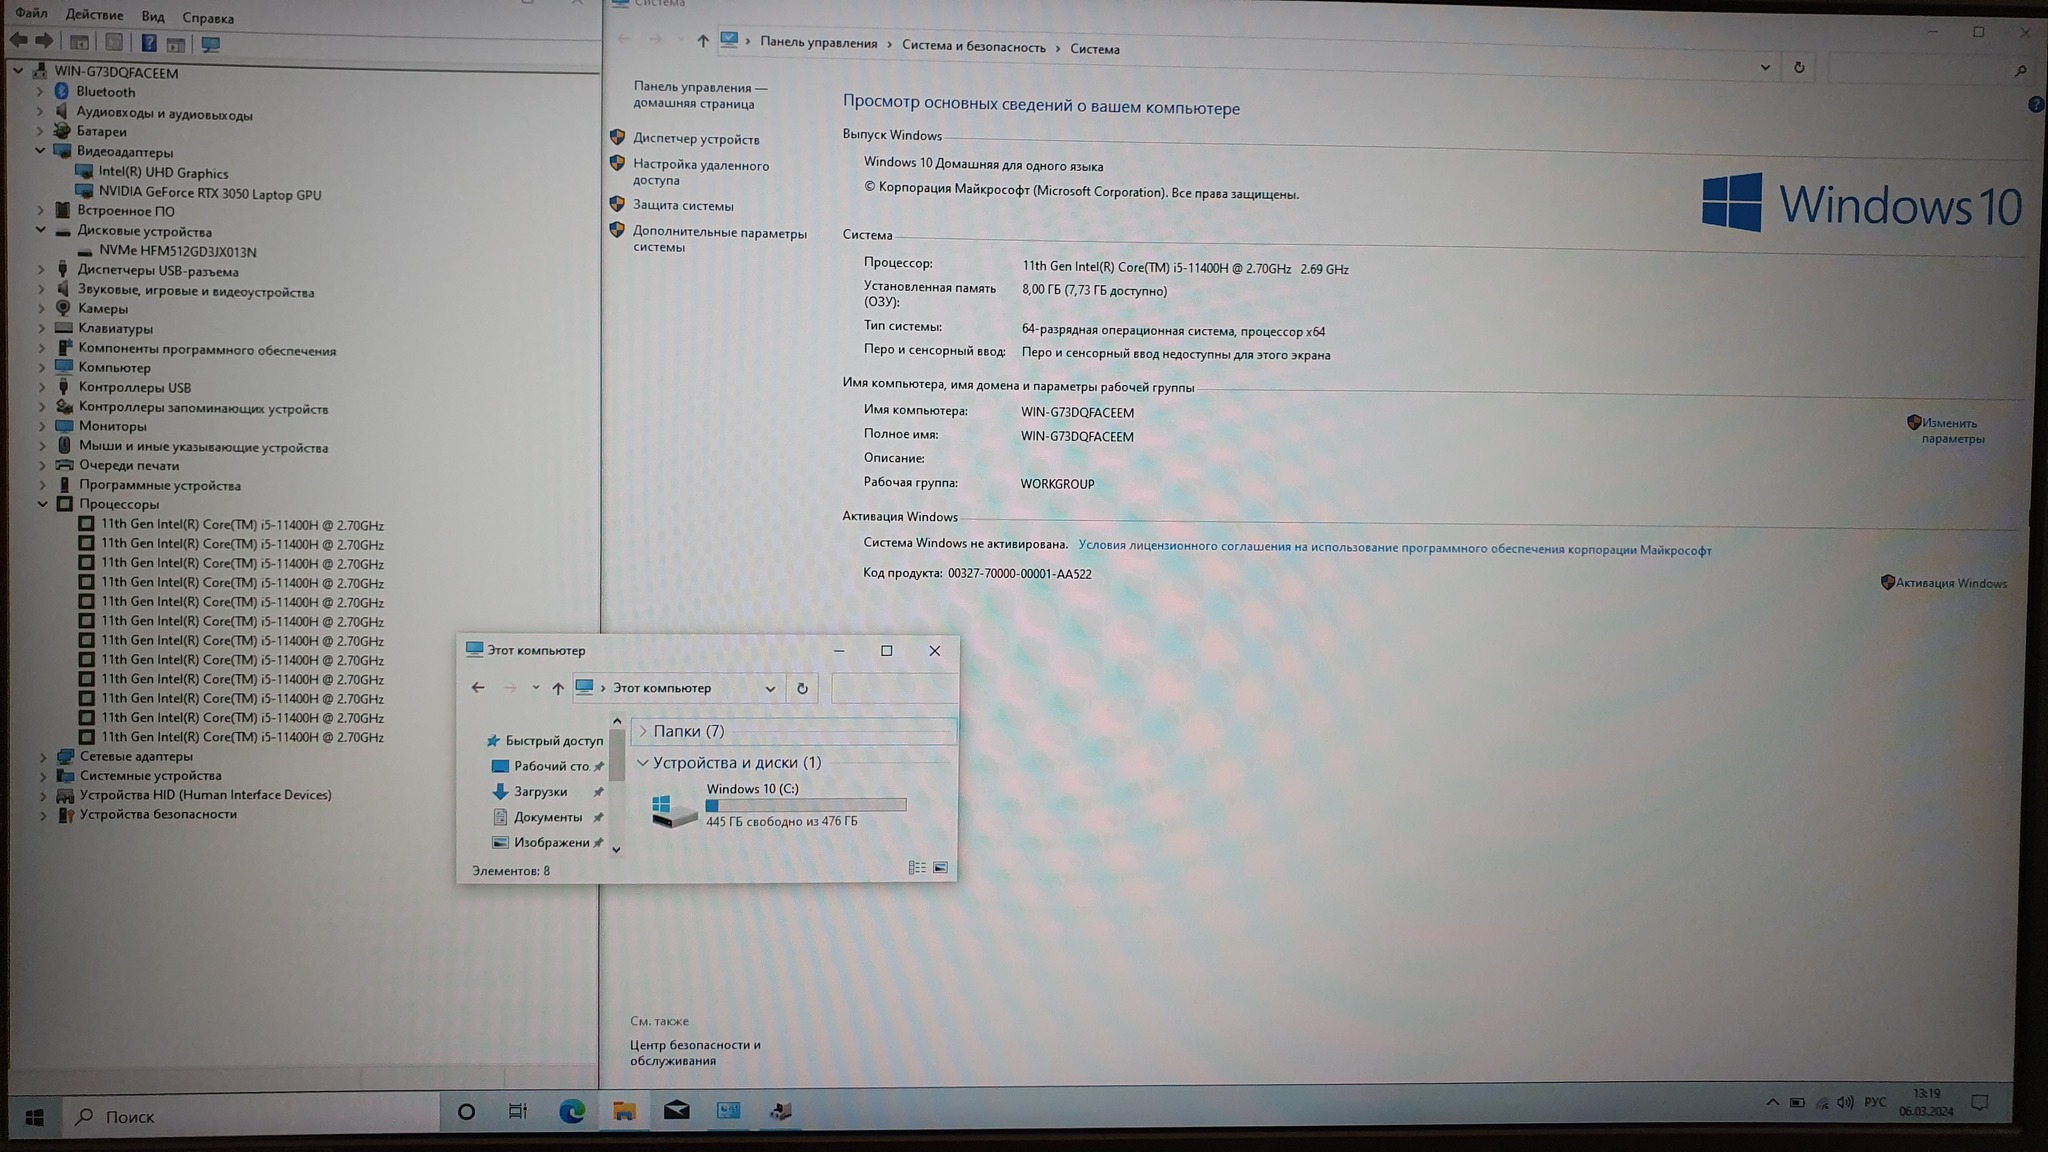Screen dimensions: 2048x1152
Task: Open the Вид menu
Action: (x=152, y=17)
